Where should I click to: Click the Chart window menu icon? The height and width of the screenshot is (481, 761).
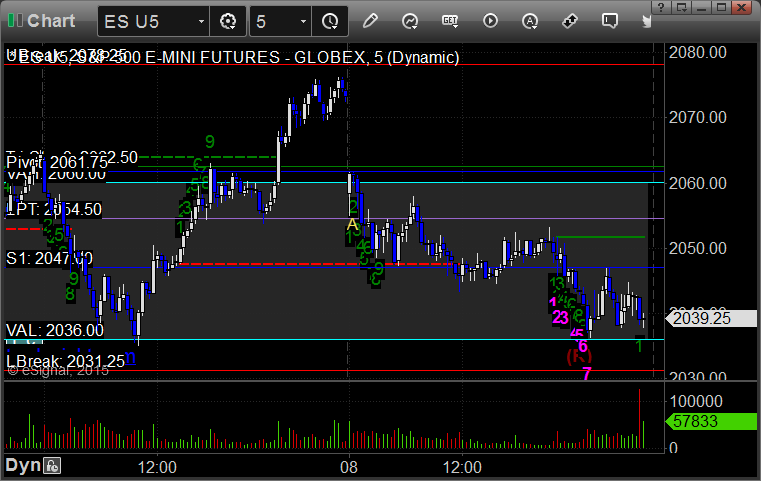tap(15, 20)
